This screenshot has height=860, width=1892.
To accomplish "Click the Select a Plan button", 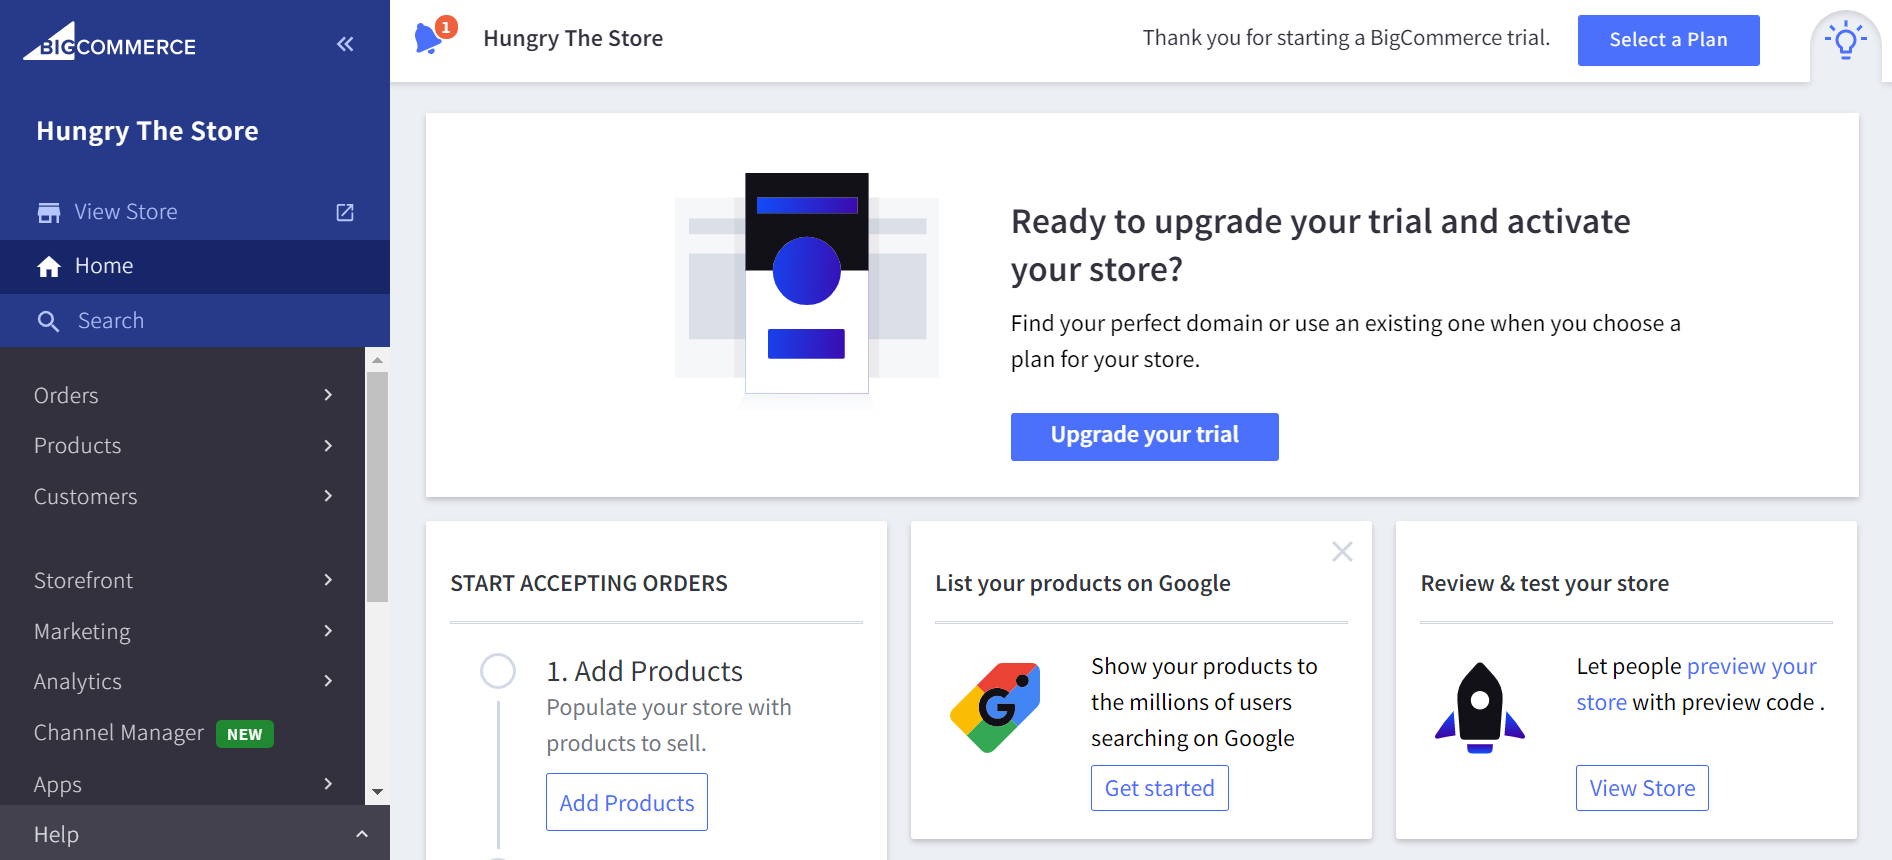I will (1668, 40).
